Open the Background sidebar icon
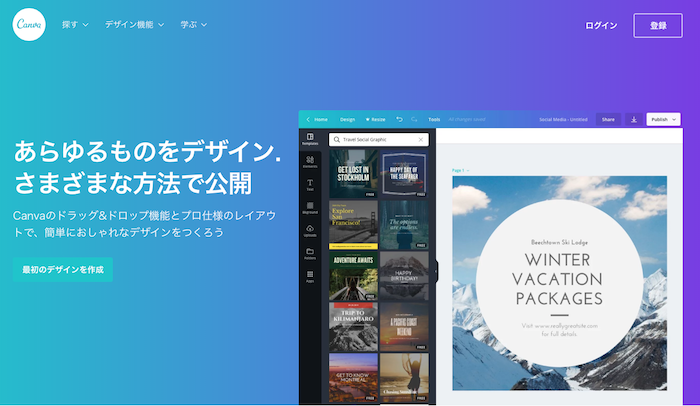Screen dimensions: 700x406 (310, 208)
